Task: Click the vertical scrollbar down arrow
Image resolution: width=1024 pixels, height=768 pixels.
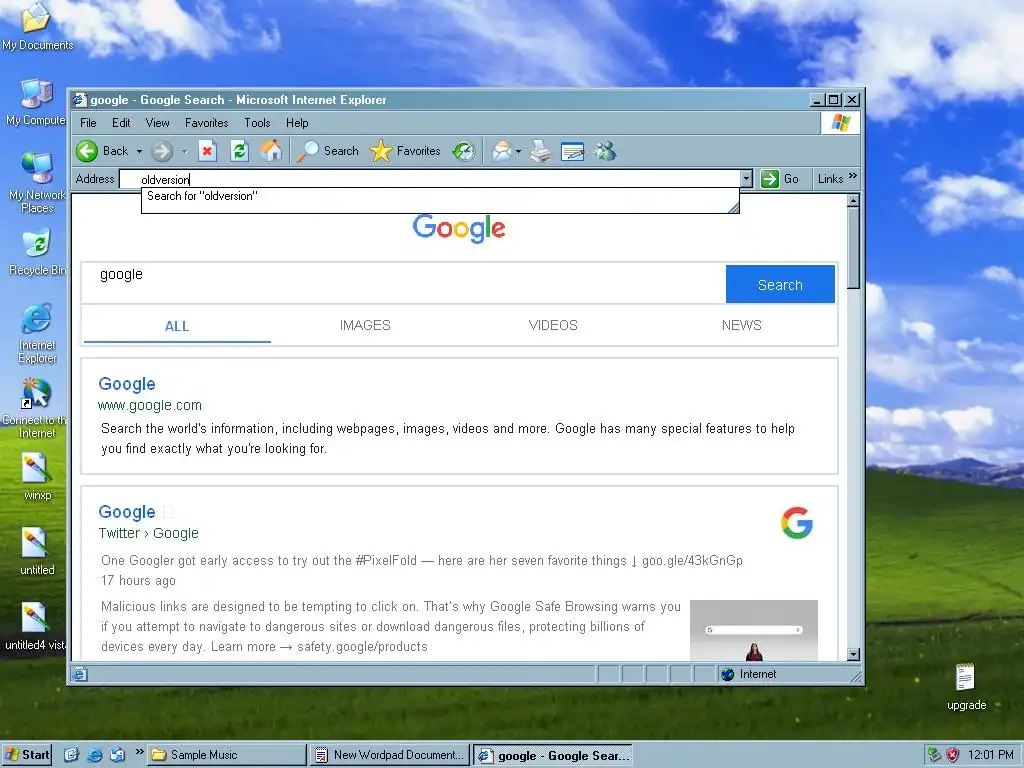Action: point(853,654)
